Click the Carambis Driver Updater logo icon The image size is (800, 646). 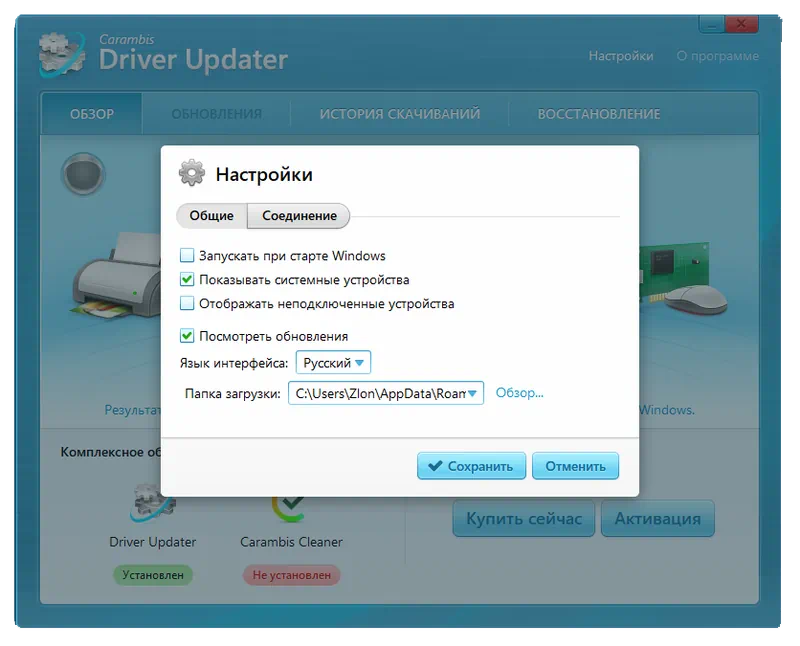(x=62, y=55)
